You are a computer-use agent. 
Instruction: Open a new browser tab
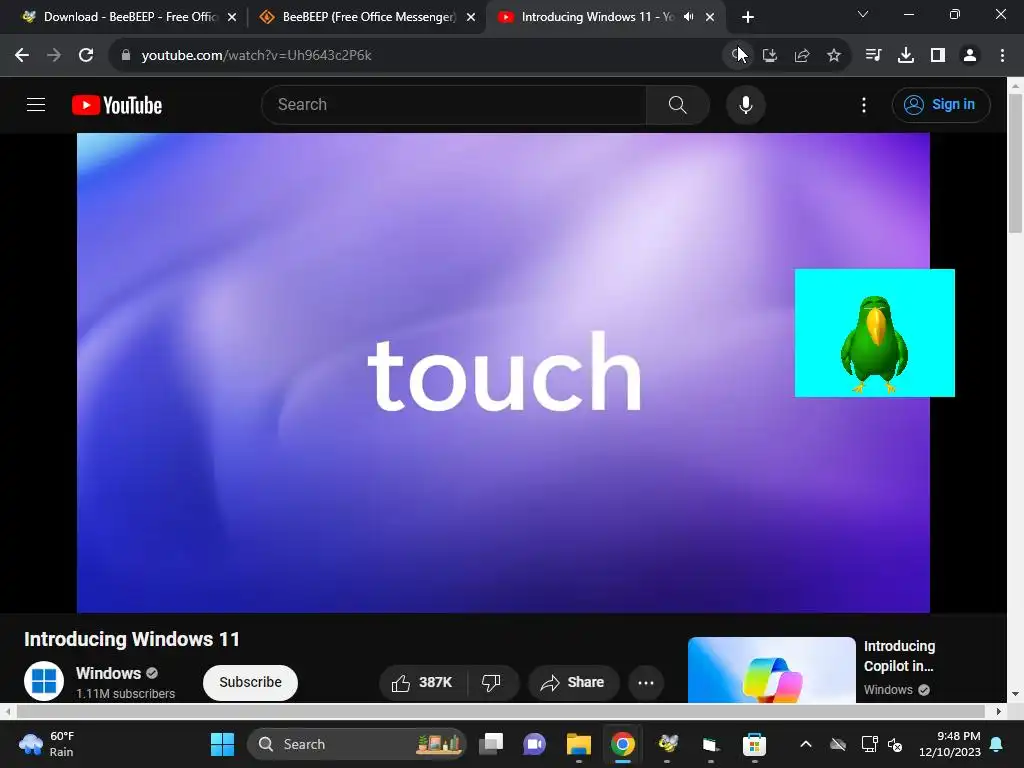tap(748, 17)
